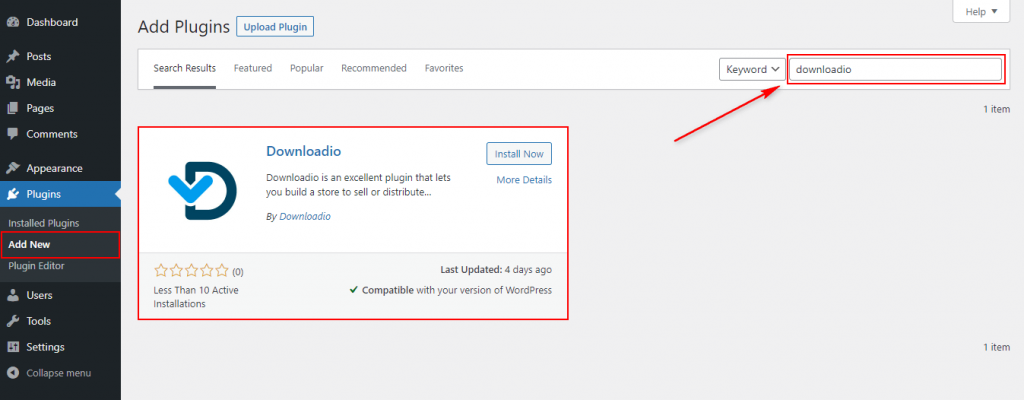Viewport: 1024px width, 400px height.
Task: Click the Downloadio plugin logo
Action: coord(202,190)
